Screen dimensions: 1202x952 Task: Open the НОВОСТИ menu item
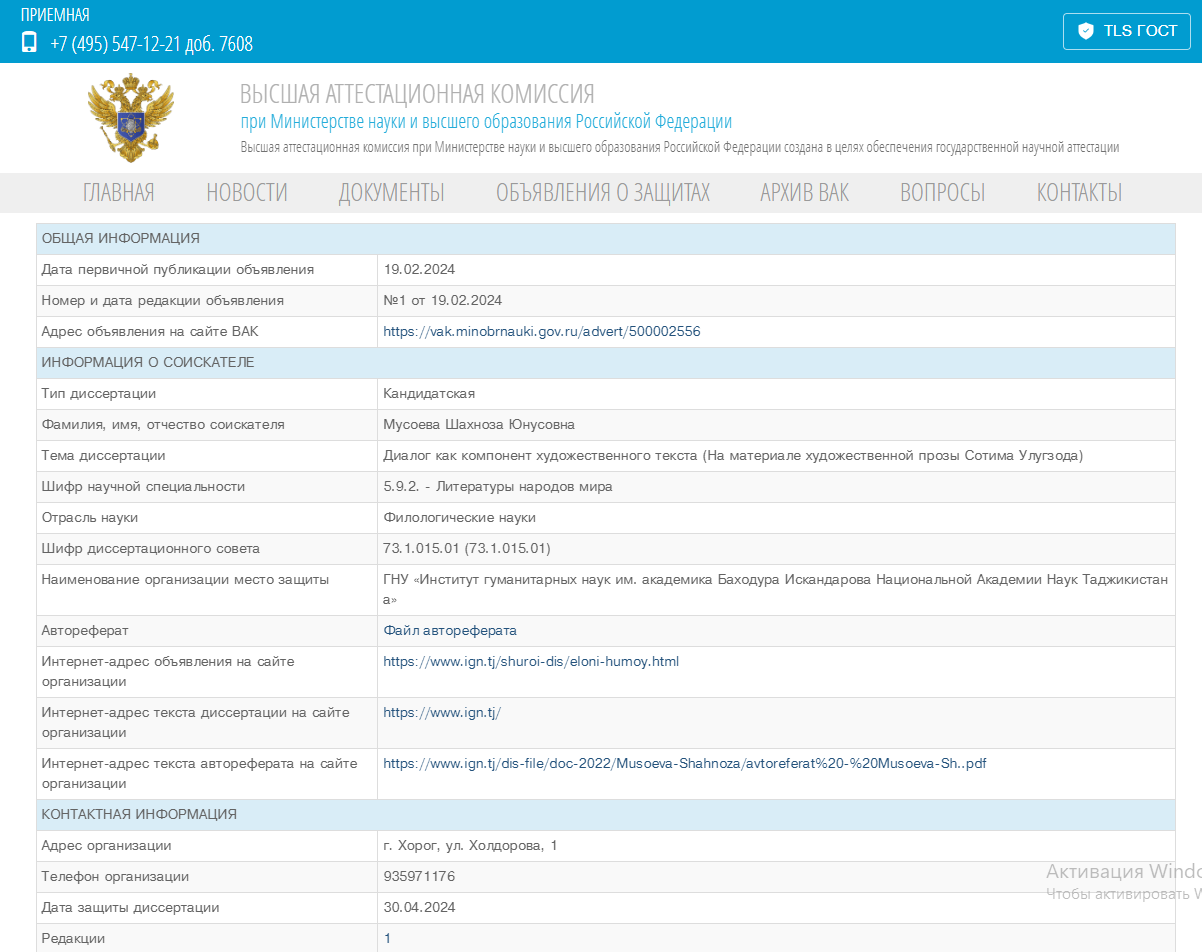click(x=247, y=192)
